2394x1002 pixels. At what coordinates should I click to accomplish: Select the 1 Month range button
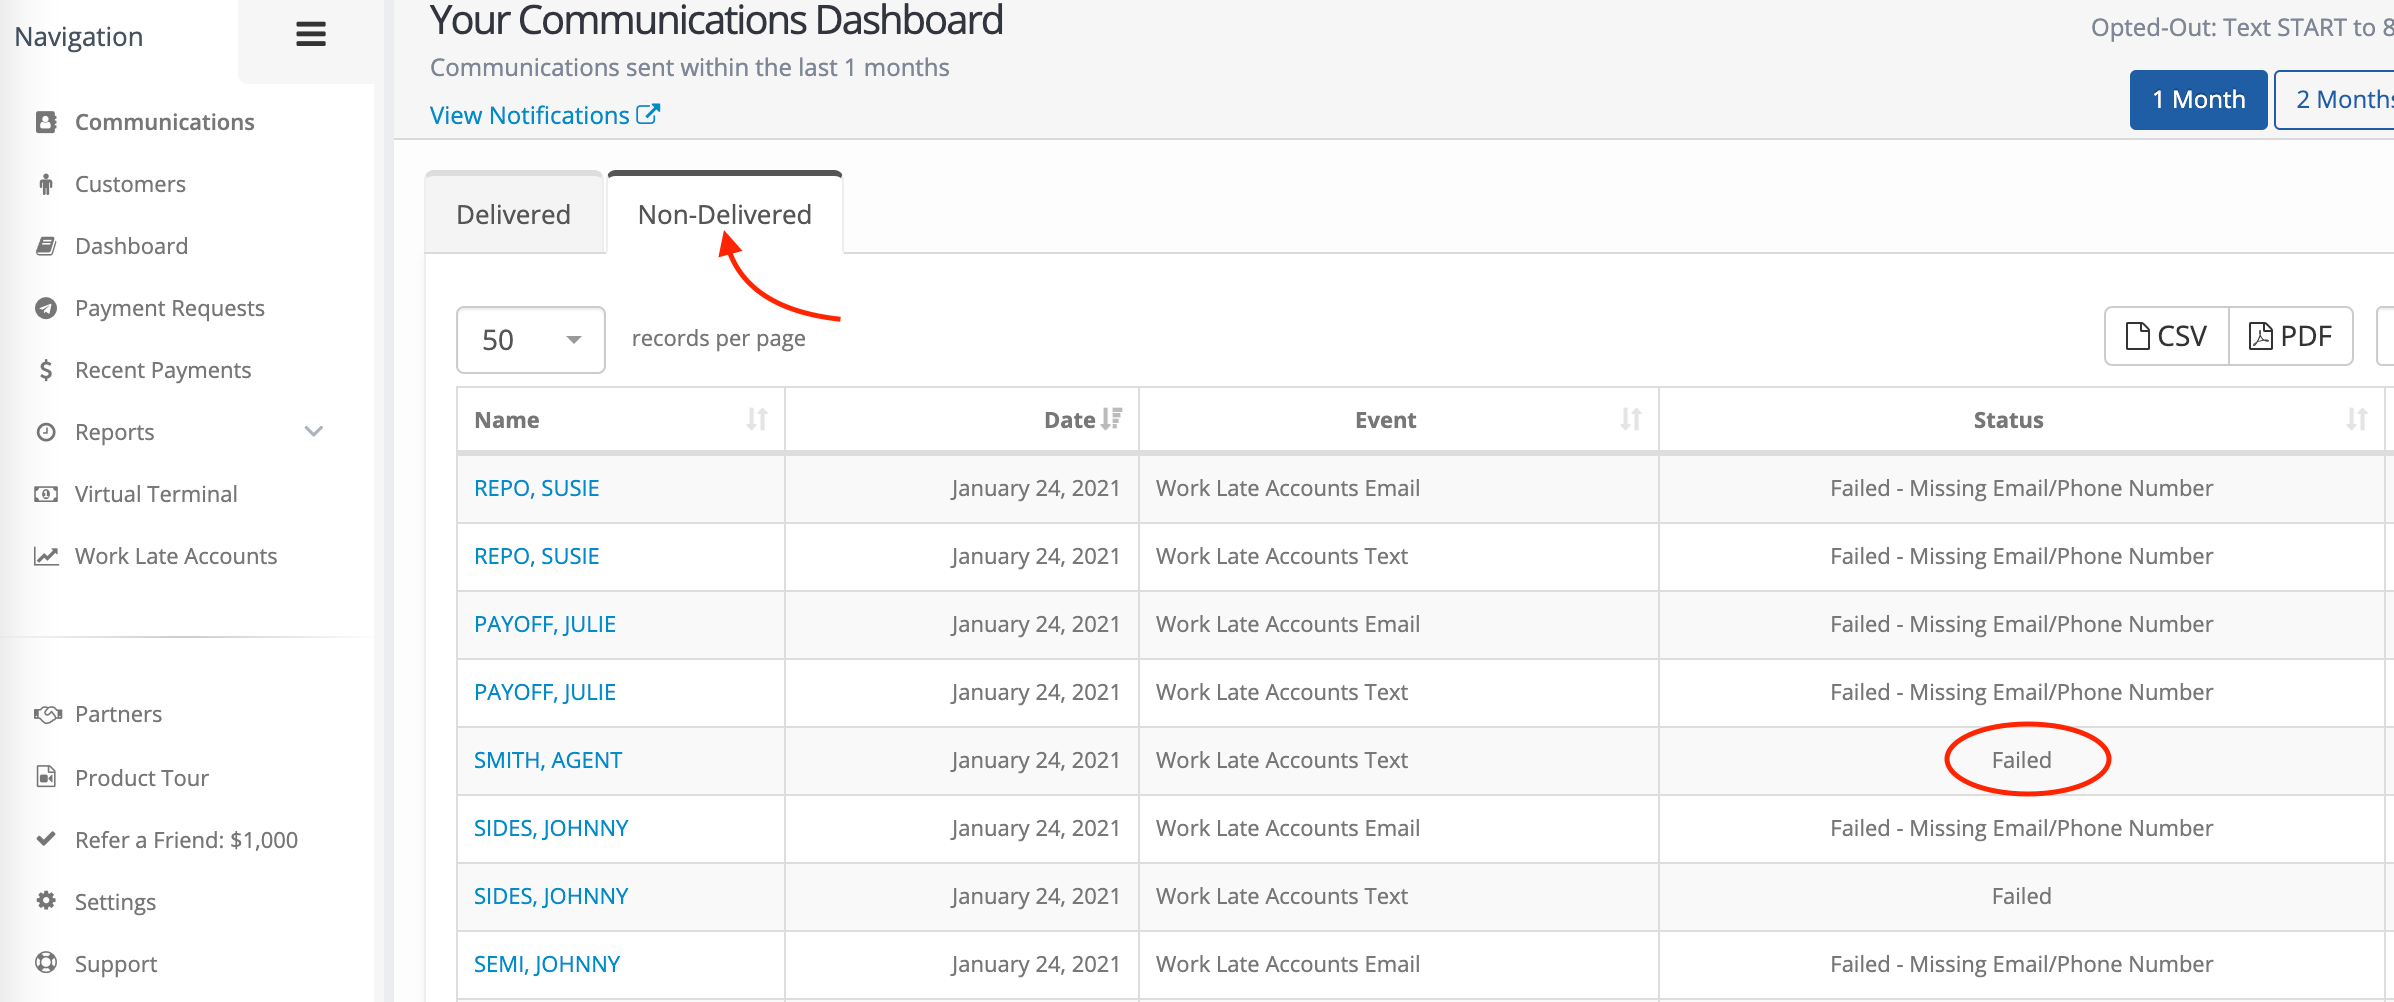(2198, 100)
